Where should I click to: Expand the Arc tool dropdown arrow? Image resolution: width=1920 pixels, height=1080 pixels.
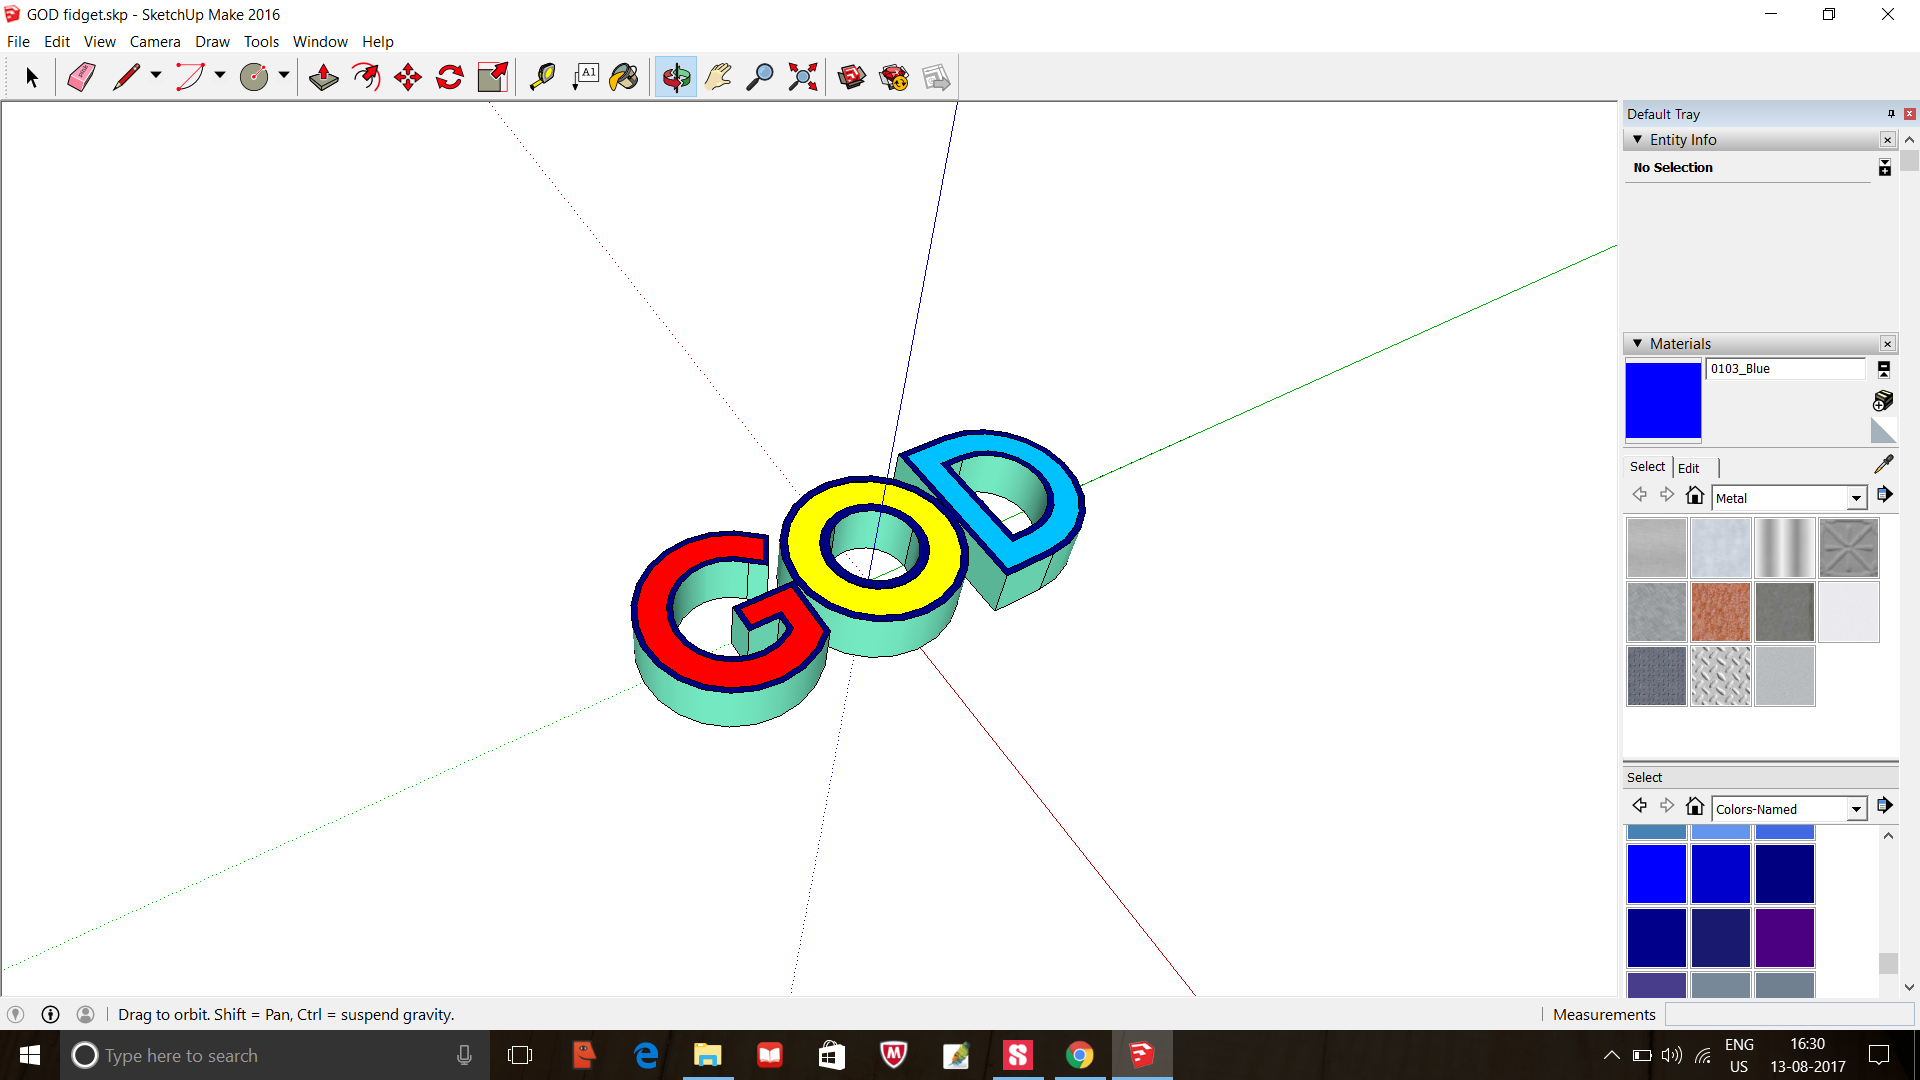219,76
